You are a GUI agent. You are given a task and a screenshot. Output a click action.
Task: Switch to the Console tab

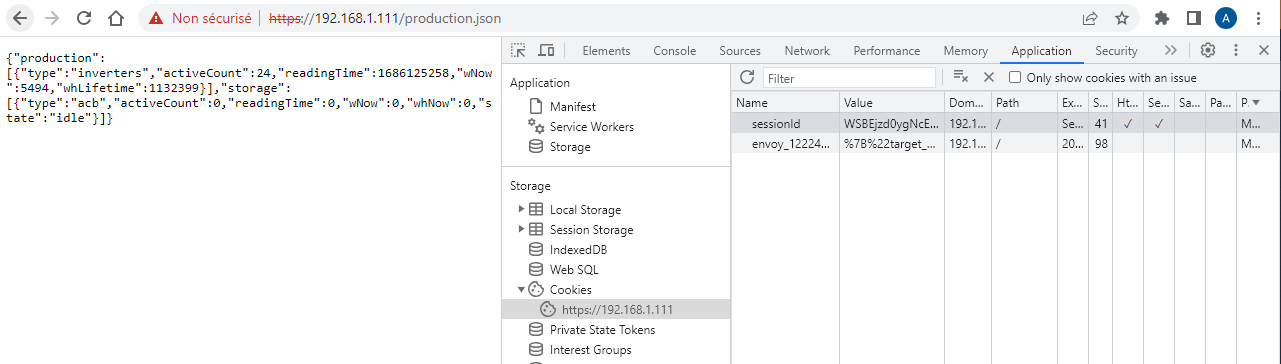tap(675, 51)
